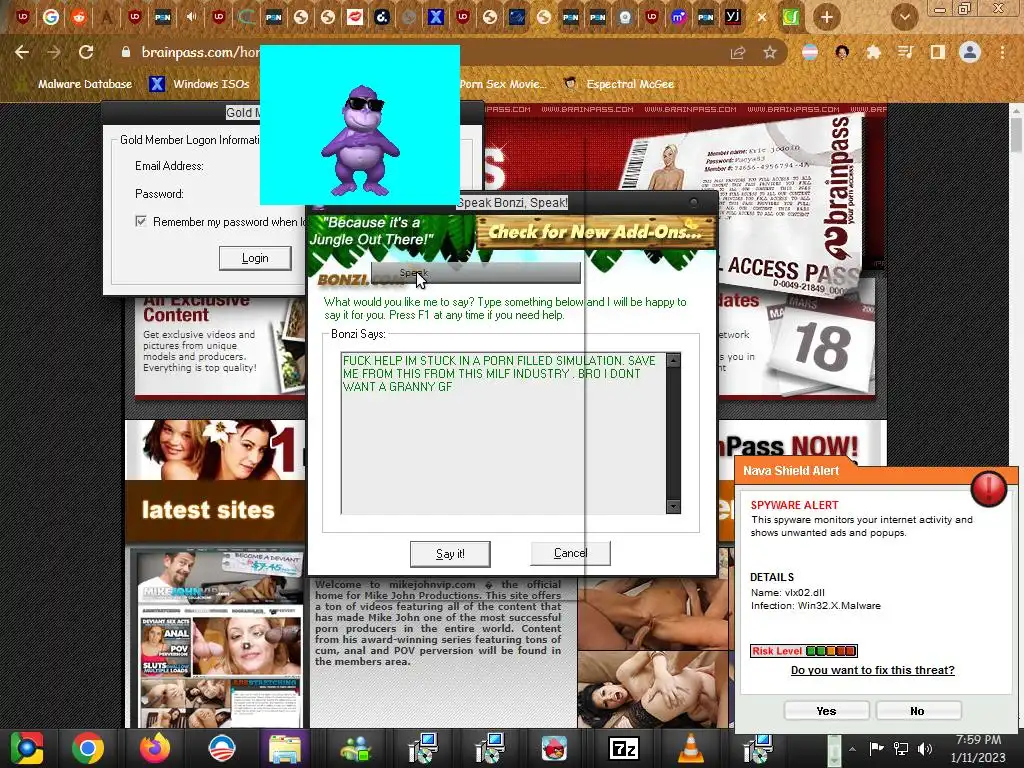Click Yes in the Nava Shield Alert
Image resolution: width=1024 pixels, height=768 pixels.
click(x=826, y=711)
